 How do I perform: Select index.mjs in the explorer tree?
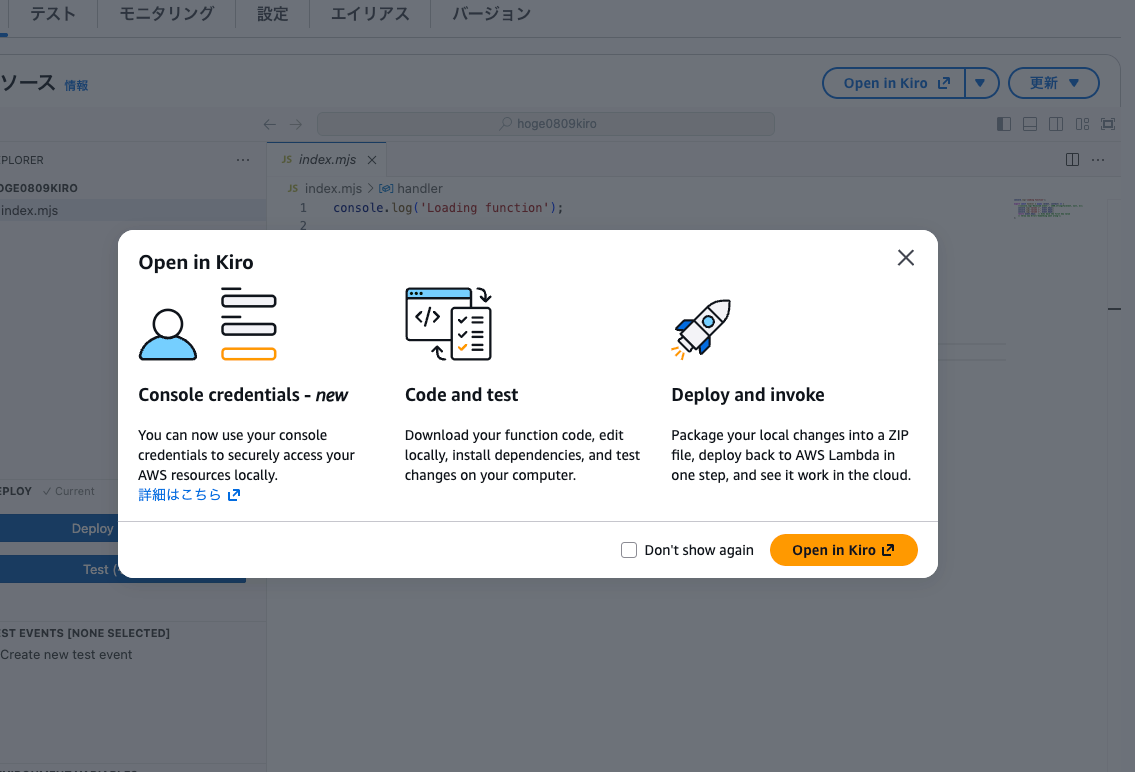pyautogui.click(x=133, y=211)
